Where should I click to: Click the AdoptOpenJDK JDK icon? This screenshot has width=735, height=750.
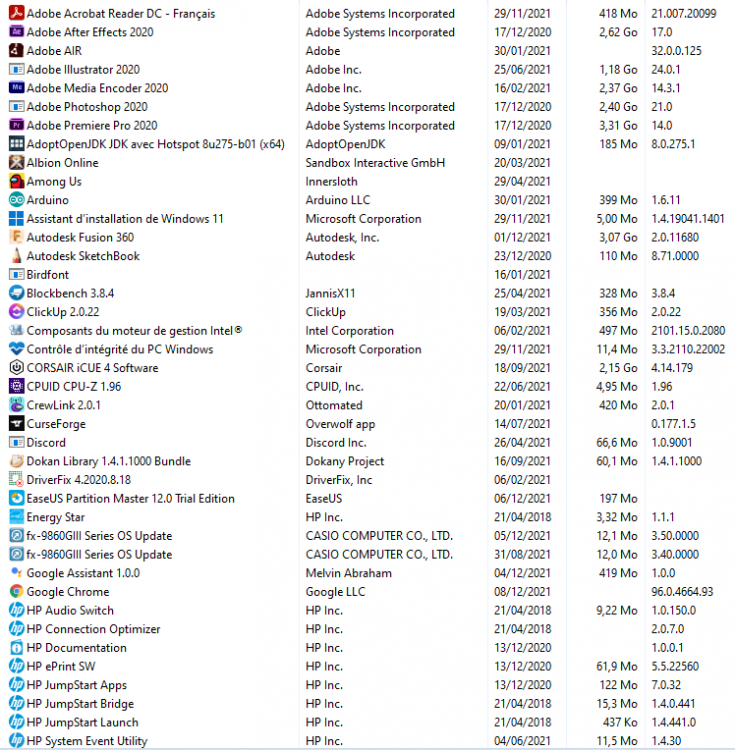[16, 143]
